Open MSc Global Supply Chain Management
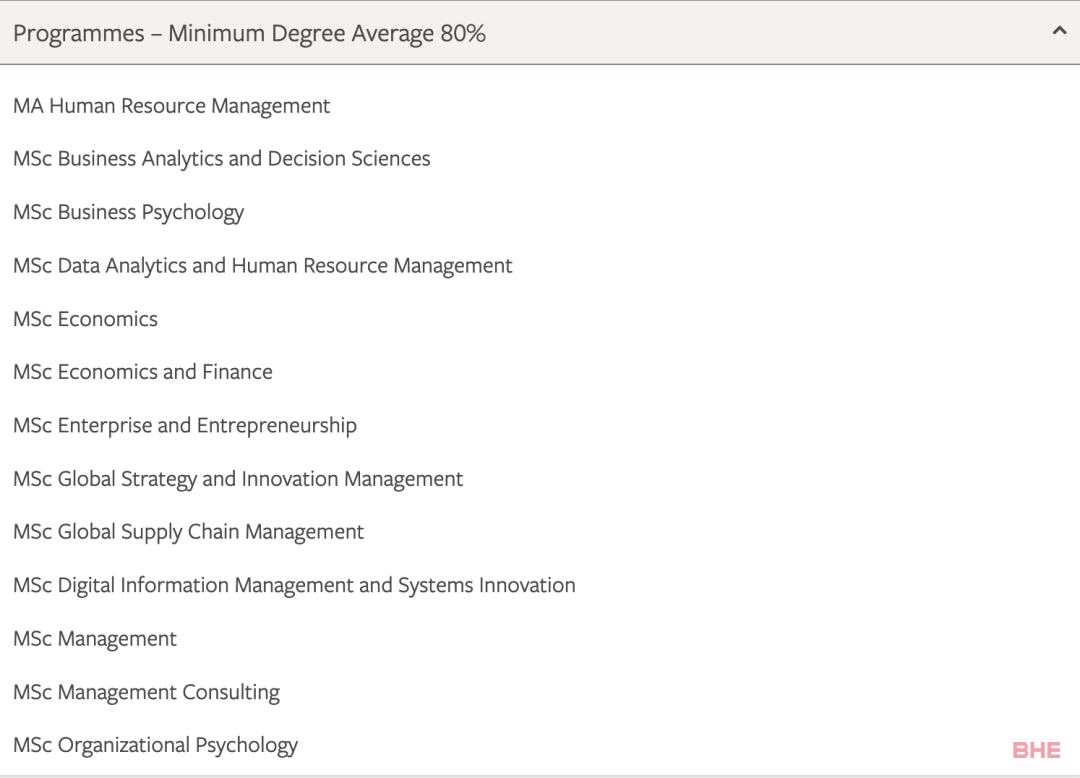1080x778 pixels. (188, 532)
